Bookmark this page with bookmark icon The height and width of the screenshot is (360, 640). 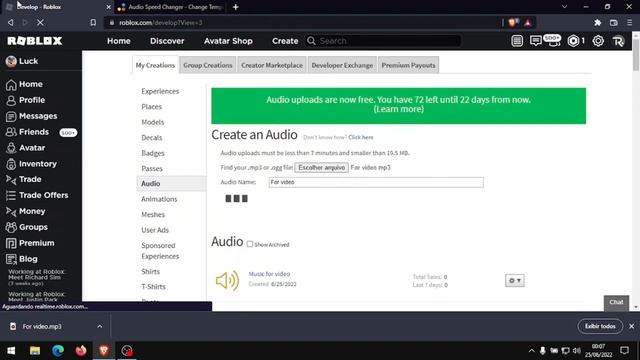point(93,23)
